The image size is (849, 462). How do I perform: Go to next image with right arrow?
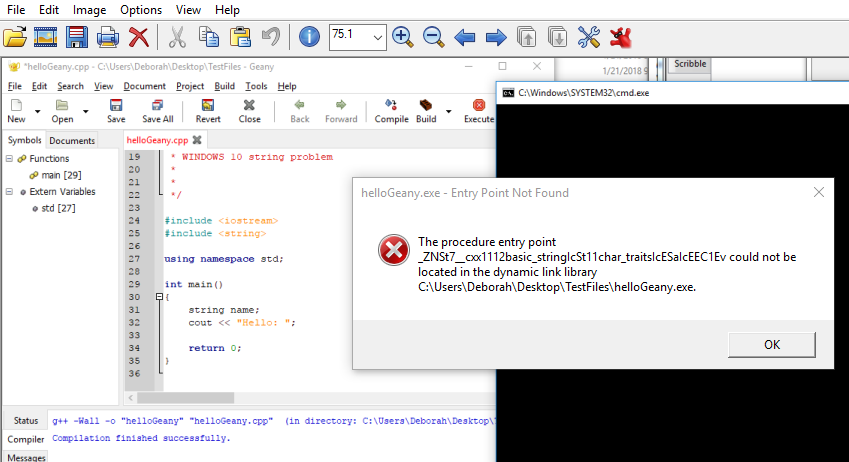tap(495, 37)
